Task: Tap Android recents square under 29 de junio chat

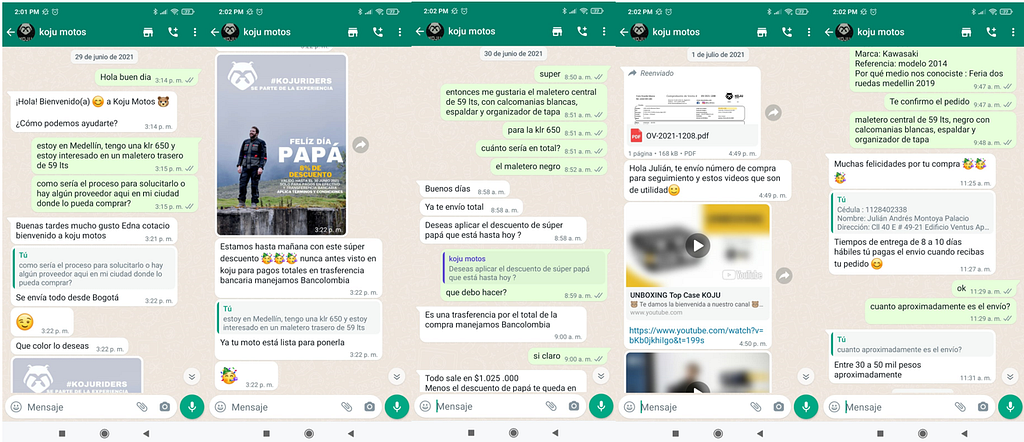Action: tap(62, 433)
